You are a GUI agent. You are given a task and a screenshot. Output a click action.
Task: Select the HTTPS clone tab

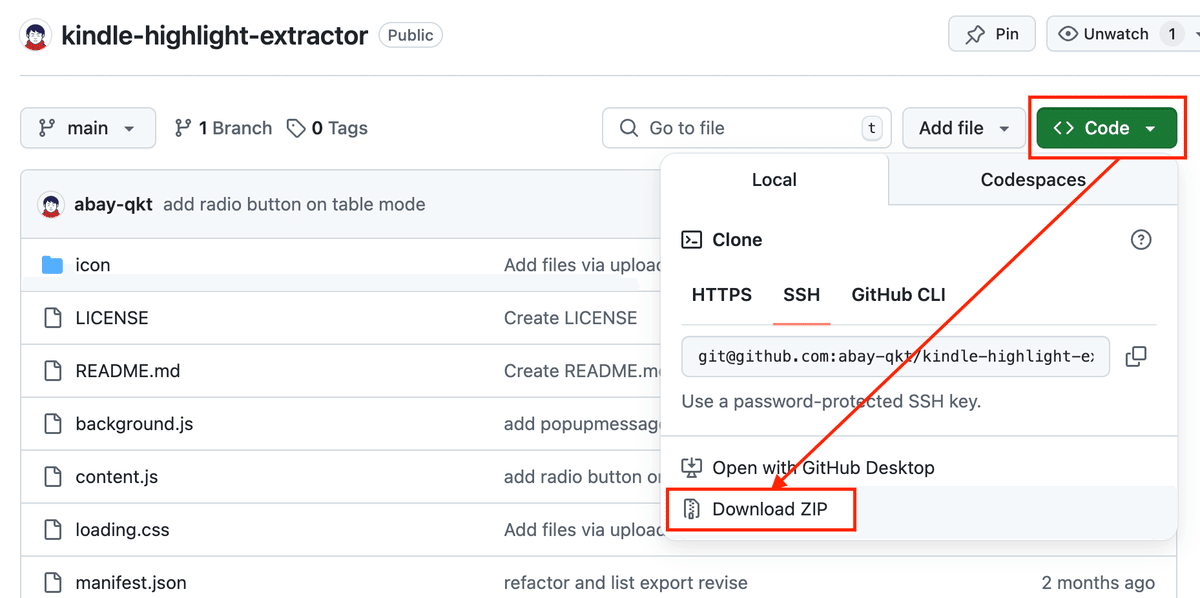coord(722,295)
